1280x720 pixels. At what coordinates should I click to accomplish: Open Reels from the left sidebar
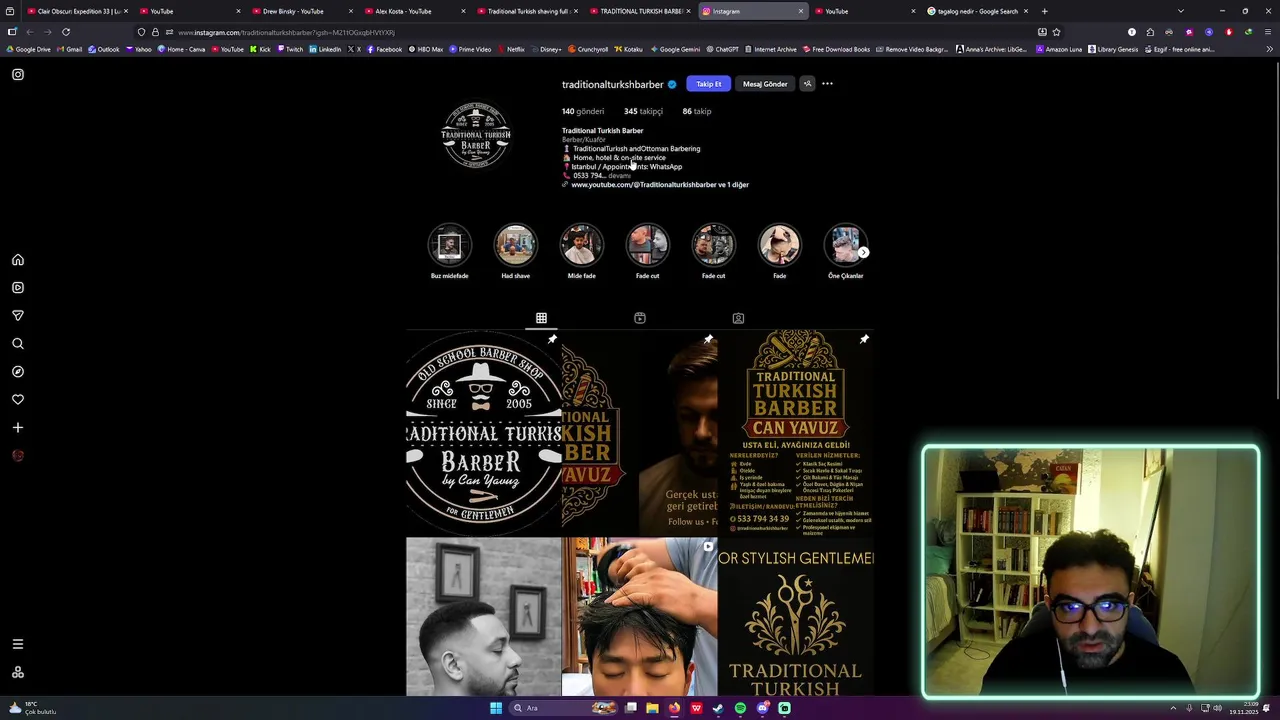tap(18, 288)
